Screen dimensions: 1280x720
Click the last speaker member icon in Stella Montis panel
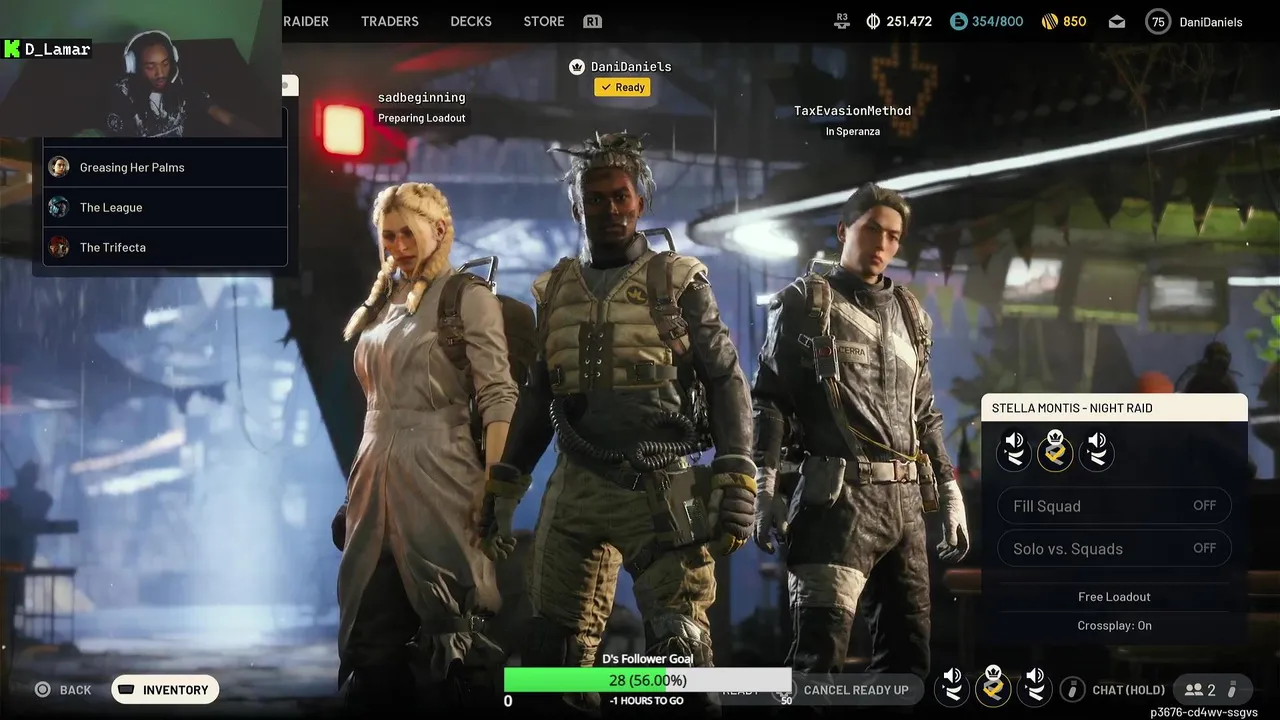(1097, 451)
